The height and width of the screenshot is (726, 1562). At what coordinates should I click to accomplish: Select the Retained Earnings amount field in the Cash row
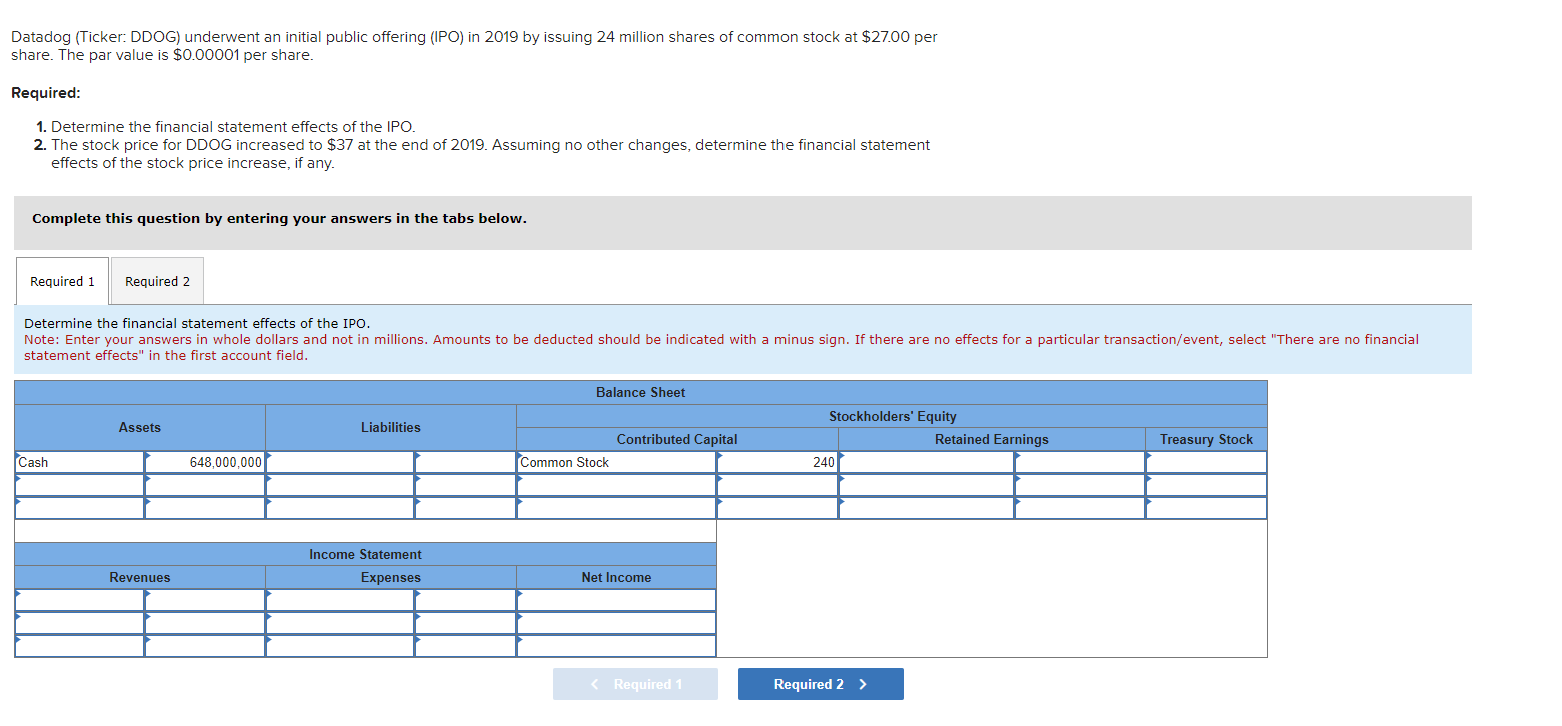pyautogui.click(x=1080, y=462)
